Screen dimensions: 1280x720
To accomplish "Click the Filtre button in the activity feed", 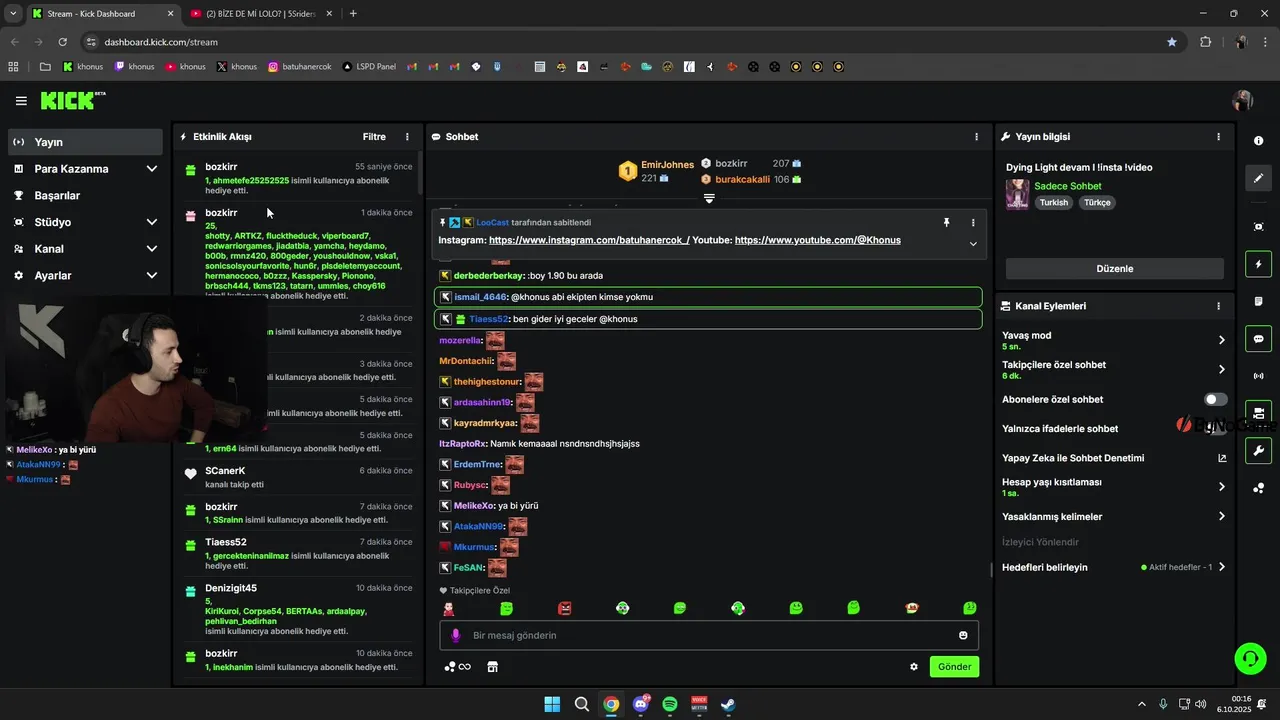I will (x=374, y=137).
